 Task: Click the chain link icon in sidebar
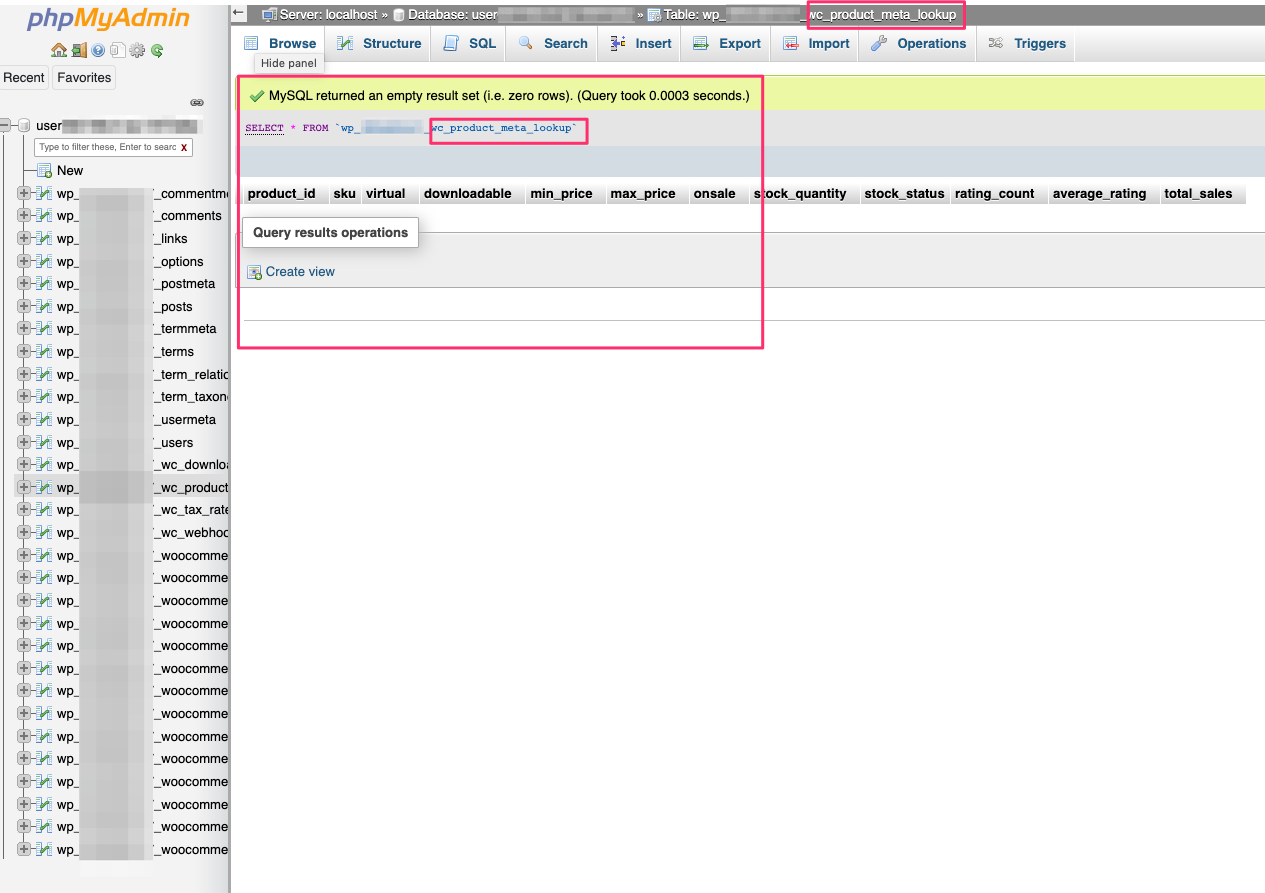197,102
